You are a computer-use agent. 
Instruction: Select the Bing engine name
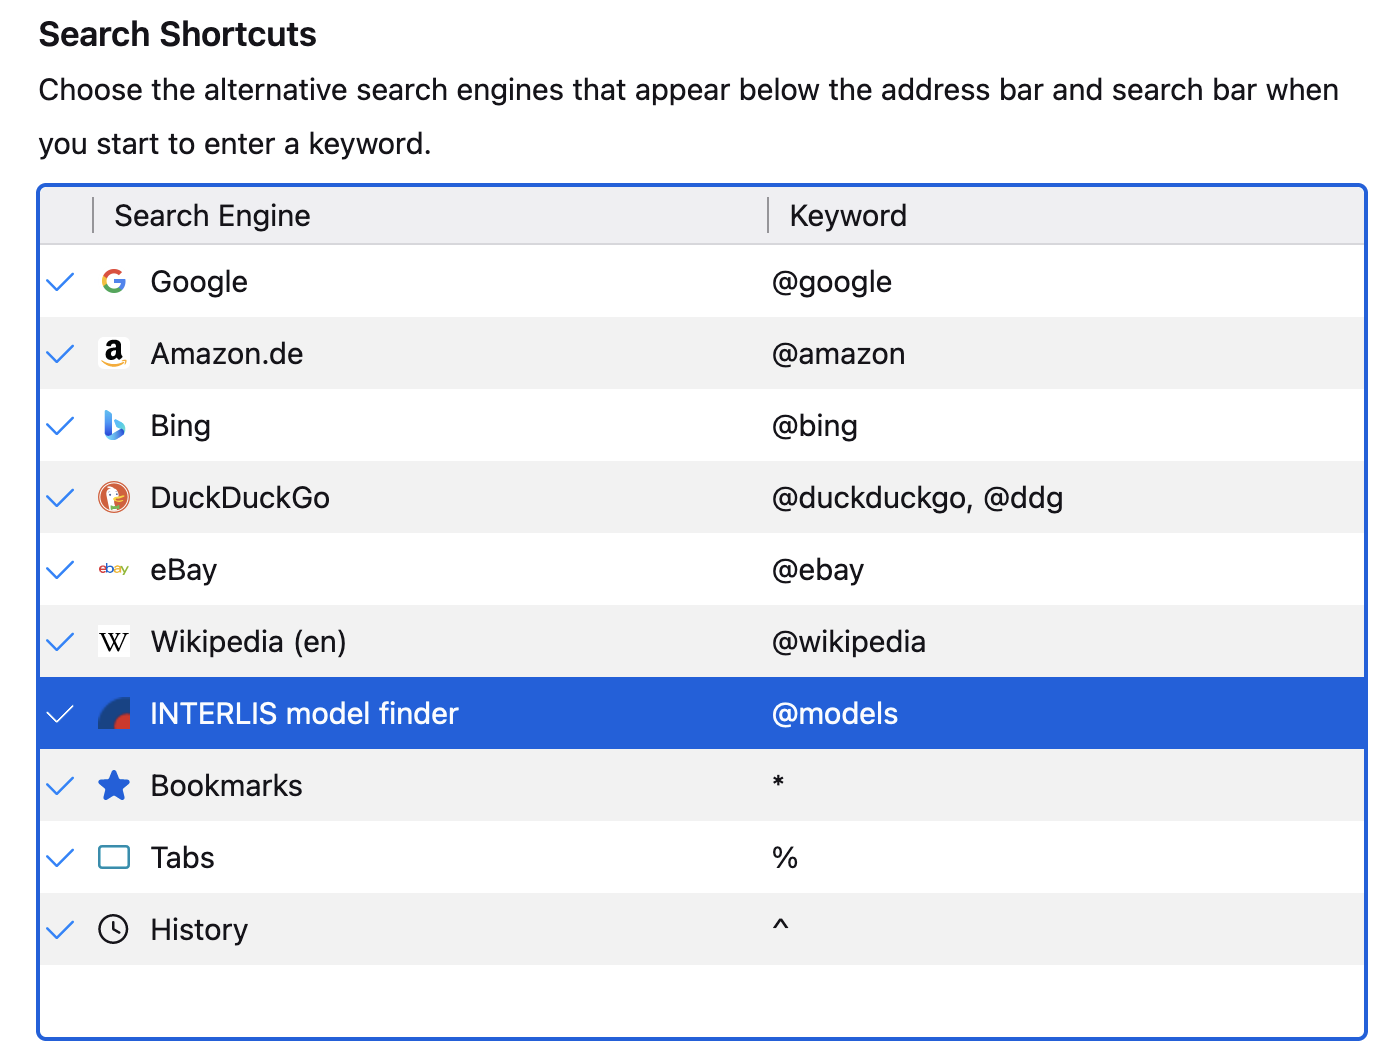tap(181, 426)
